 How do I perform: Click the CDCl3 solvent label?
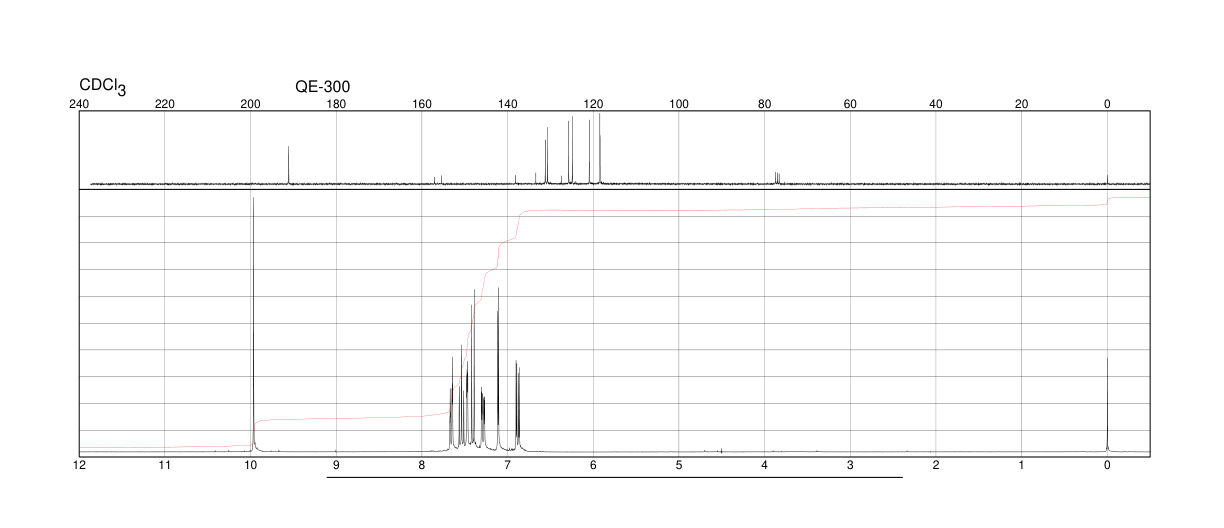click(x=103, y=88)
